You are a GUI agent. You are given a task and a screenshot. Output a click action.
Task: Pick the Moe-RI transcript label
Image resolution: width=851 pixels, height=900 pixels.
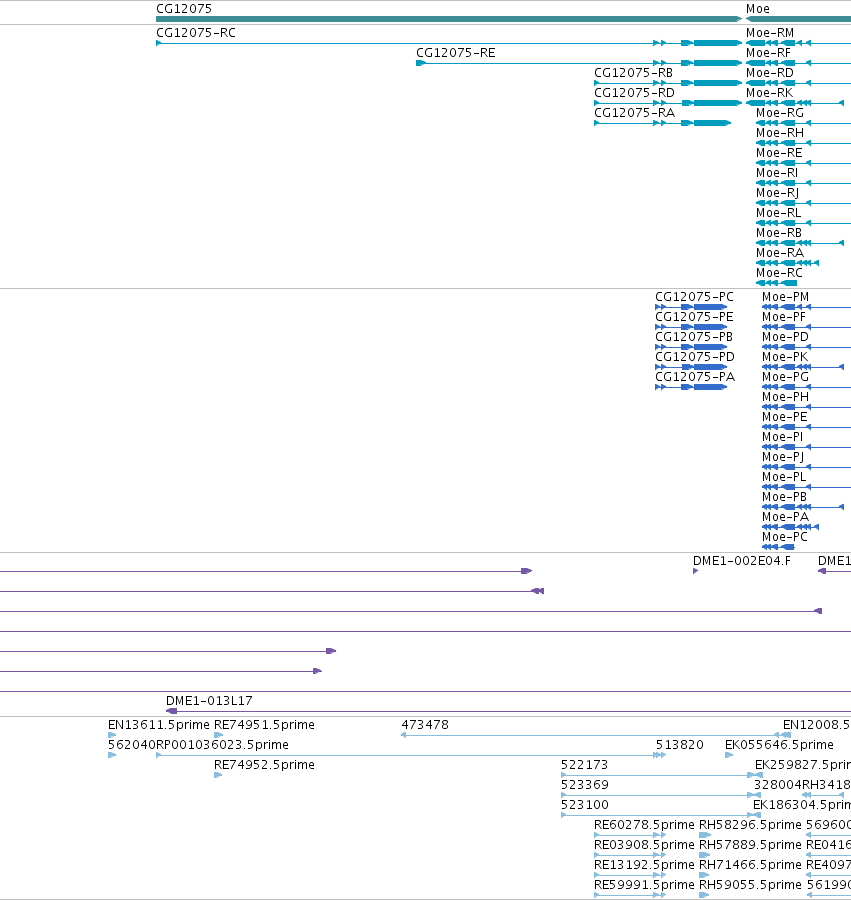point(777,173)
